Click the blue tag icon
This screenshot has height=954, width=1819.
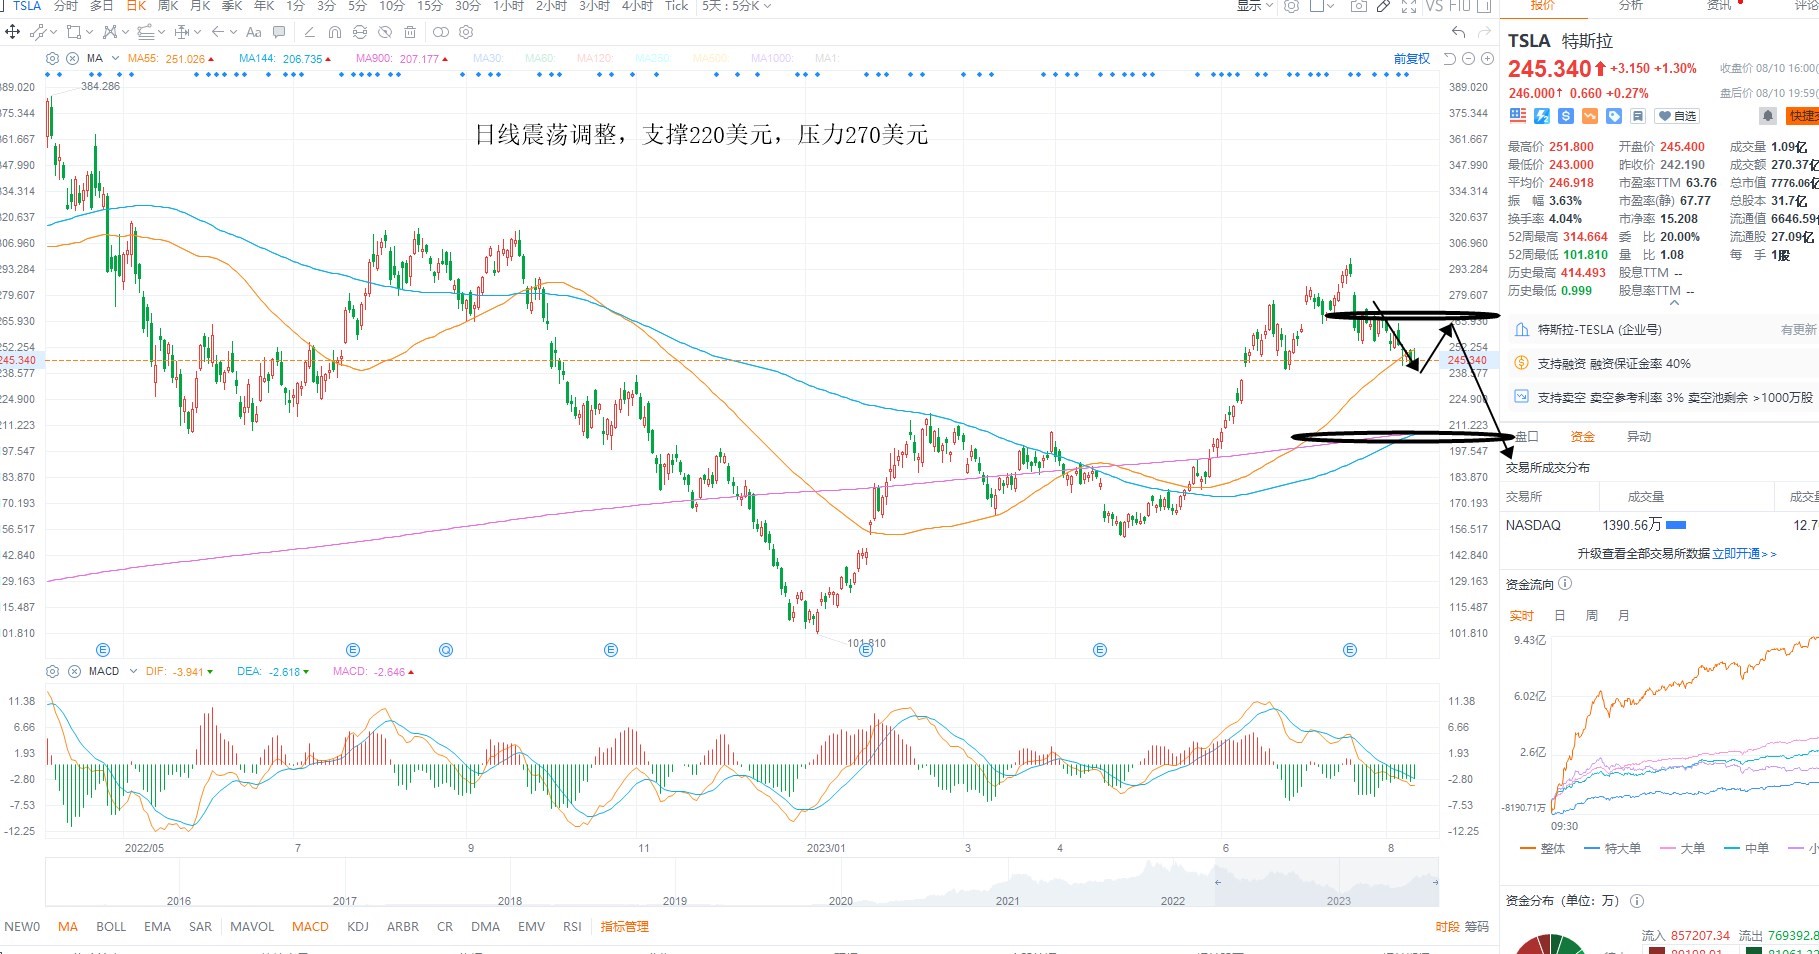tap(1614, 116)
